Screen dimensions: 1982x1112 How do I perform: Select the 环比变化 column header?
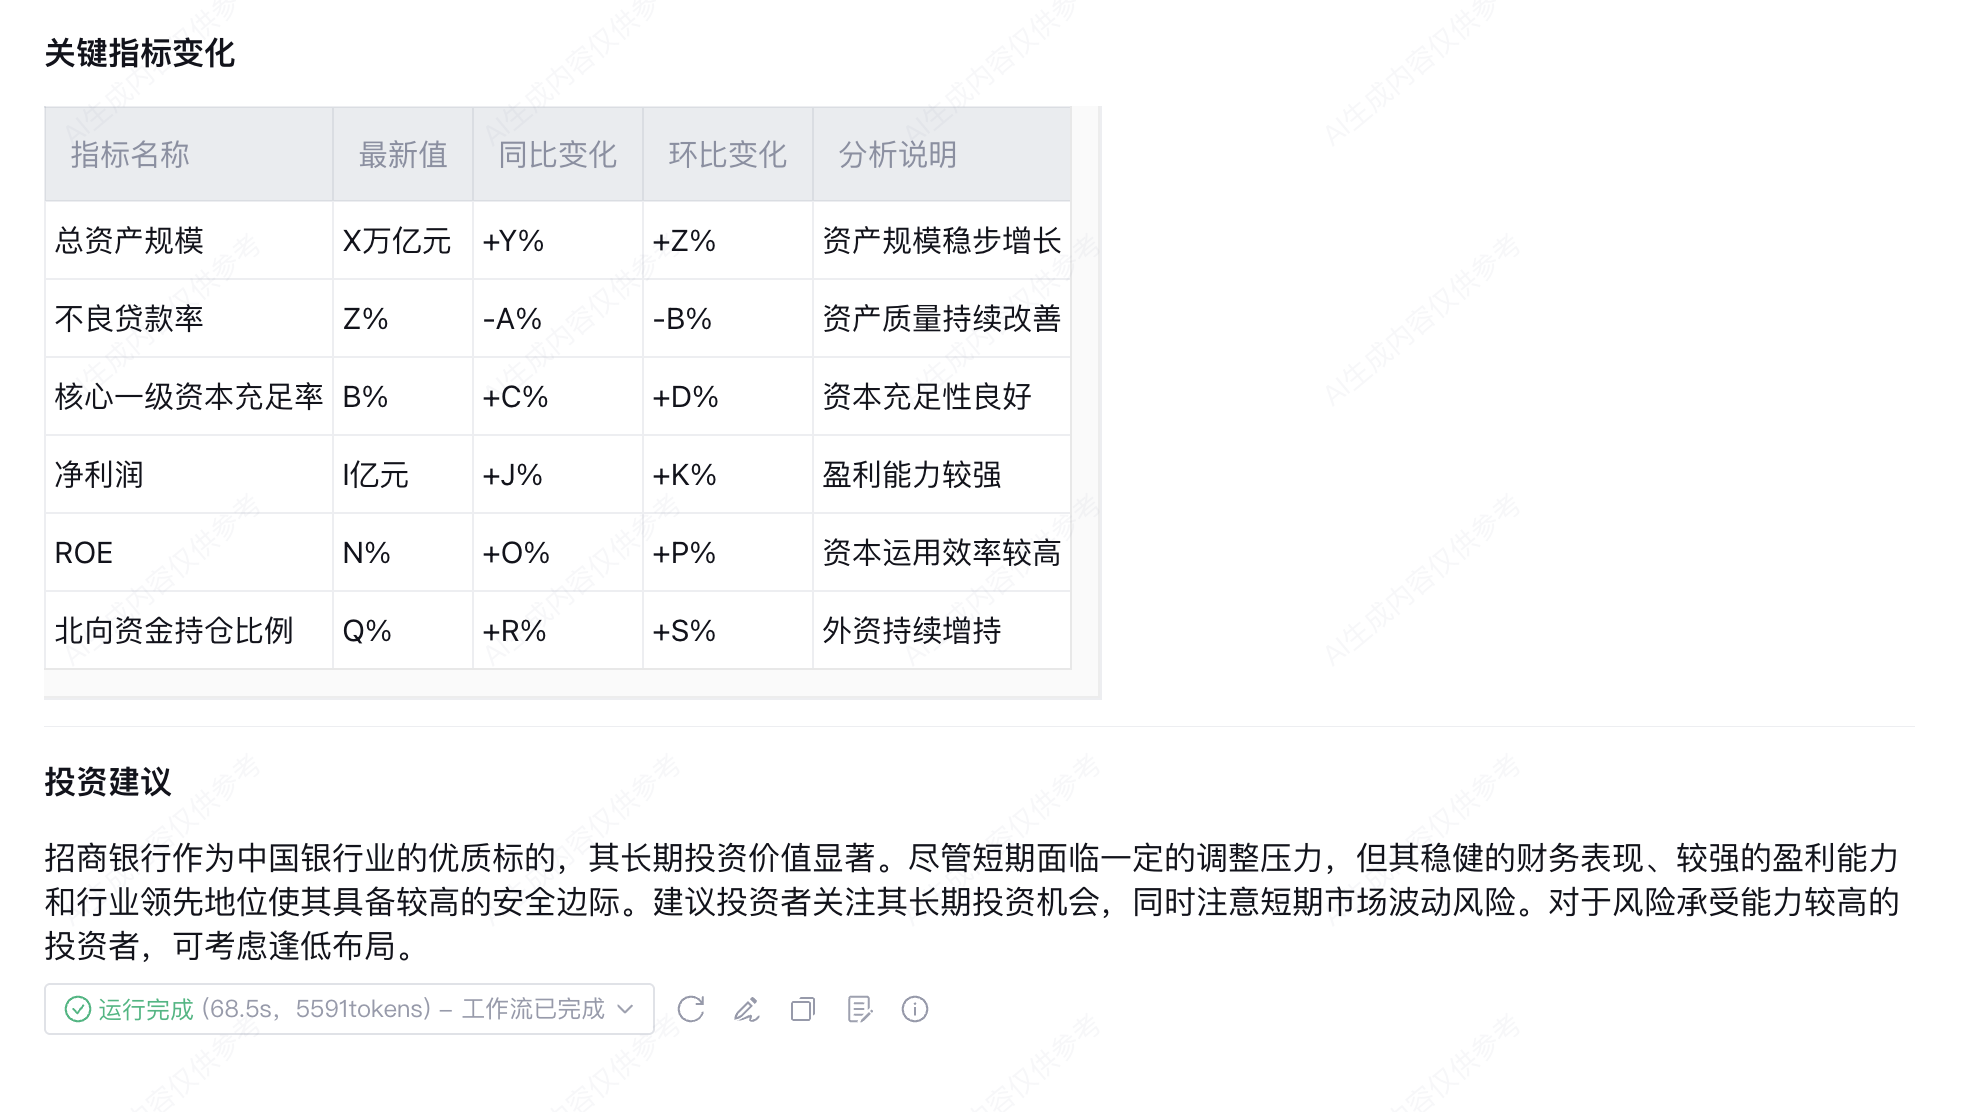click(727, 155)
